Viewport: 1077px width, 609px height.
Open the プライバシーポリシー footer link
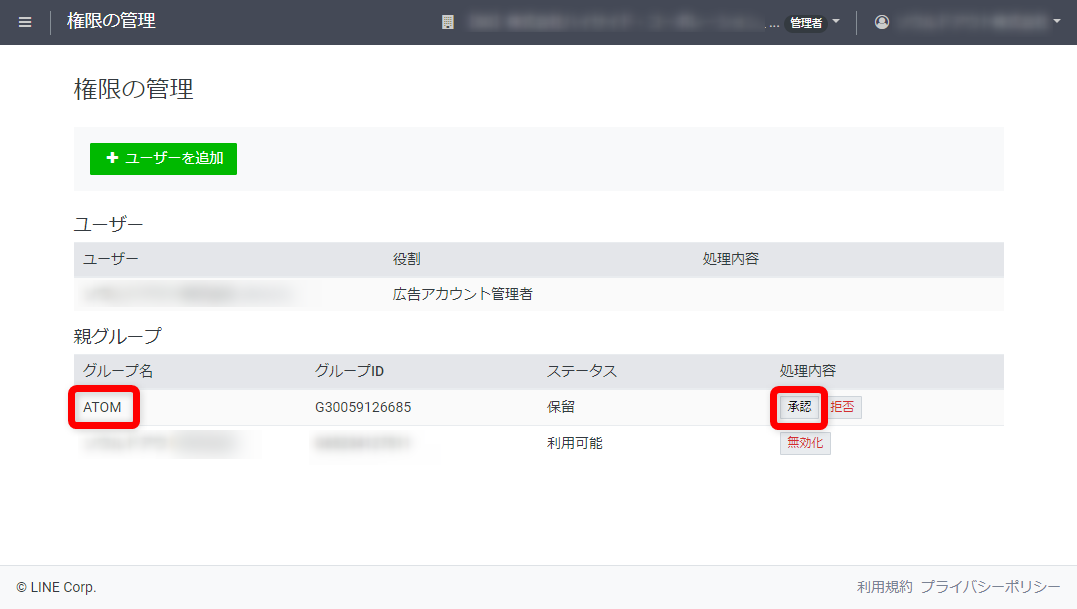pos(990,587)
